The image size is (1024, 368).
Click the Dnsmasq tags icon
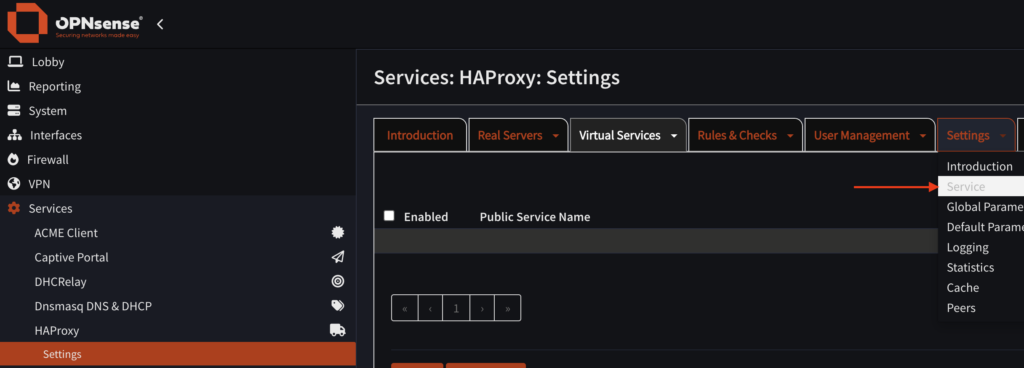point(338,306)
